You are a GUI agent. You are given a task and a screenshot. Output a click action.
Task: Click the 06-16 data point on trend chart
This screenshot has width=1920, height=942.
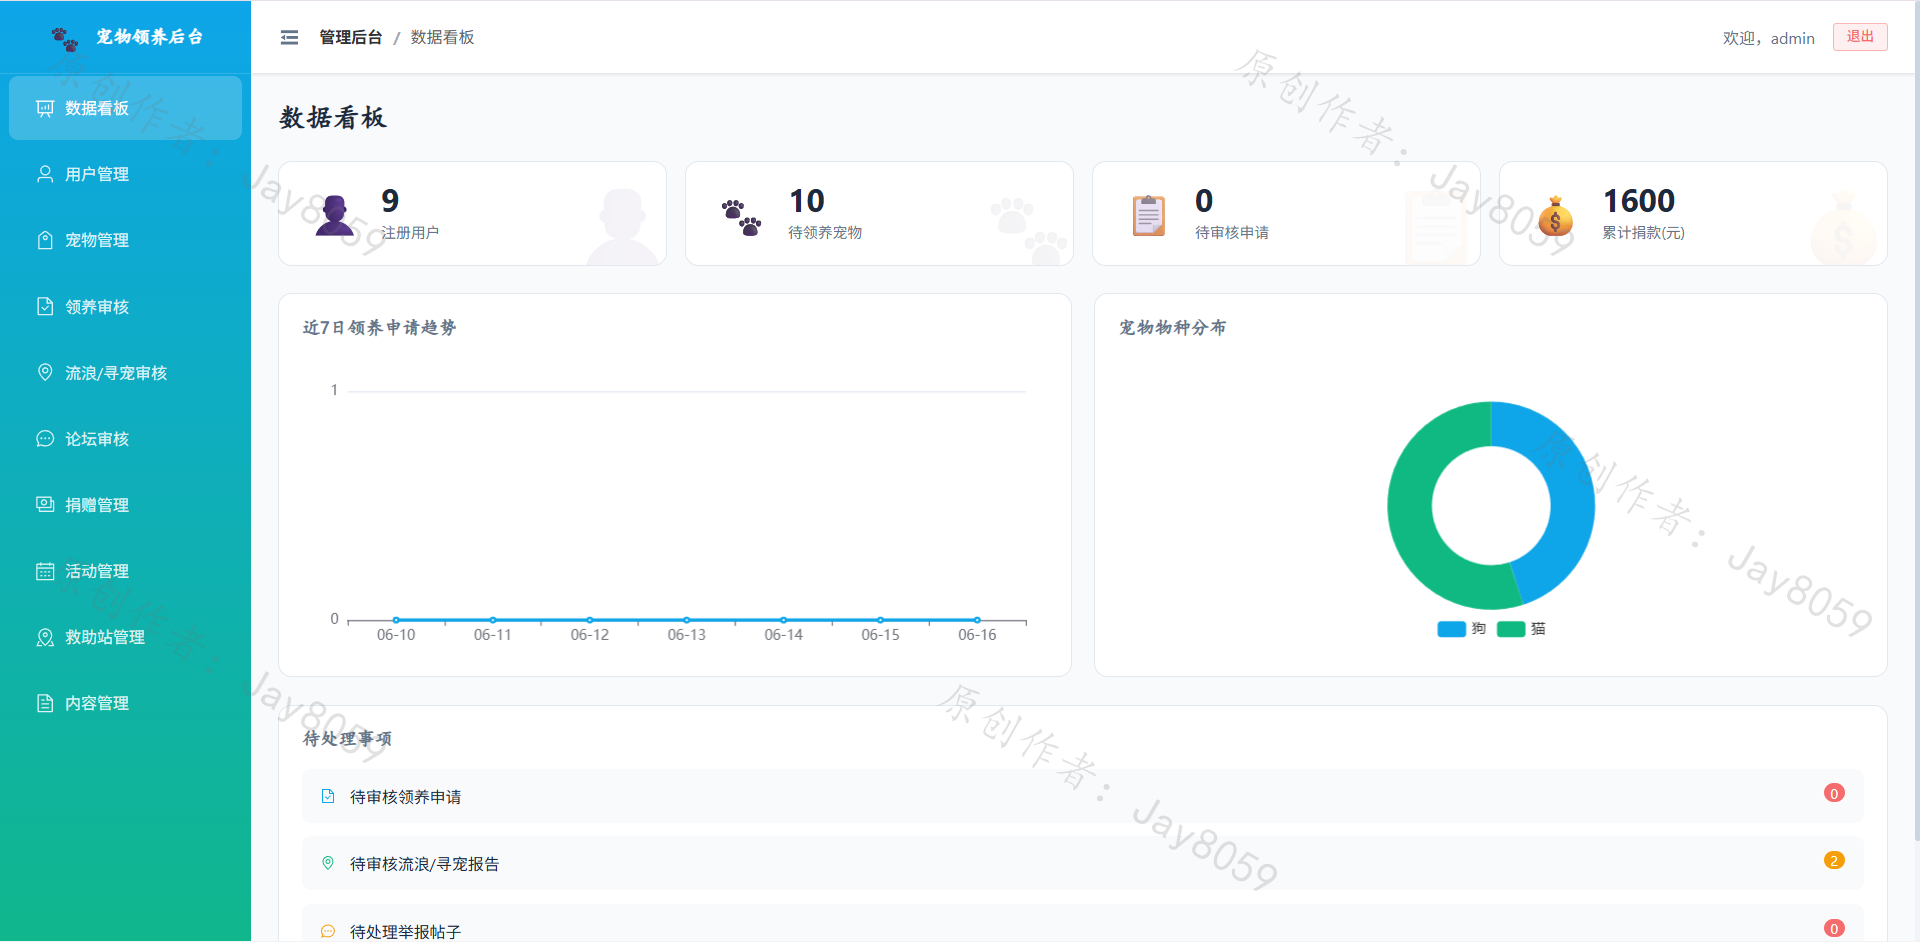coord(977,620)
